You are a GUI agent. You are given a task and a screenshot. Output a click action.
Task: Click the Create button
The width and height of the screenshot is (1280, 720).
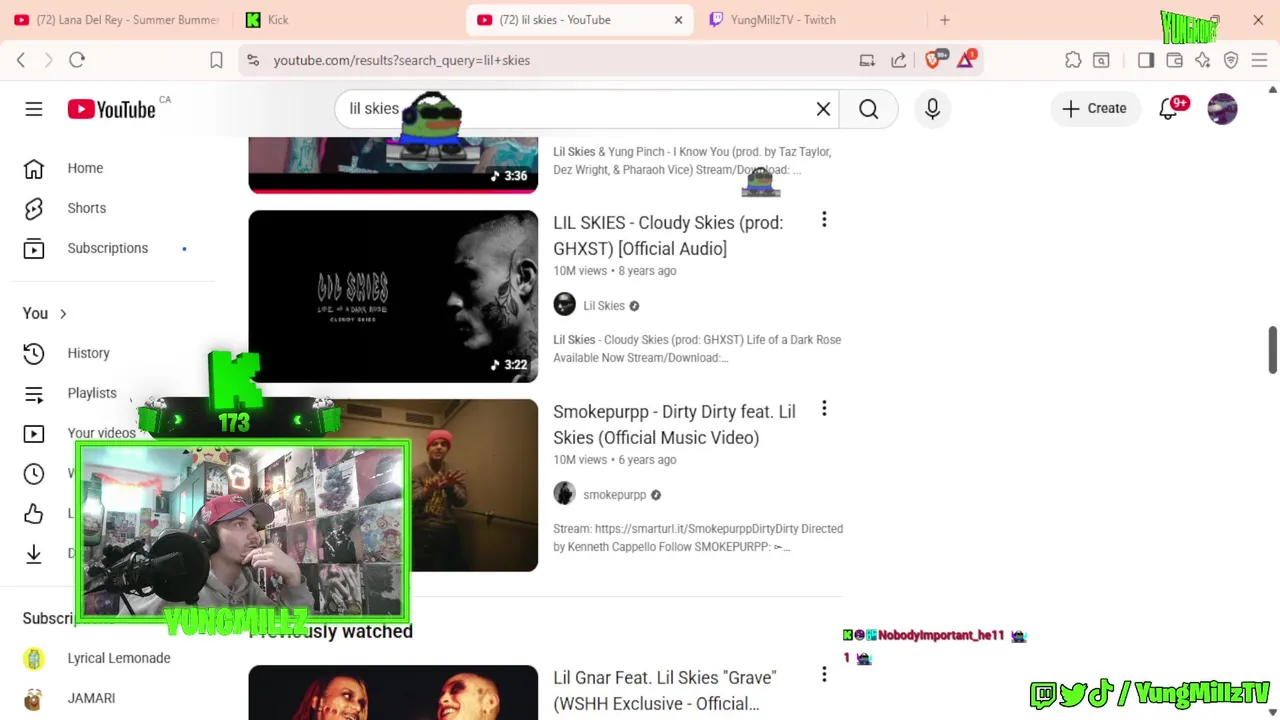pyautogui.click(x=1094, y=109)
